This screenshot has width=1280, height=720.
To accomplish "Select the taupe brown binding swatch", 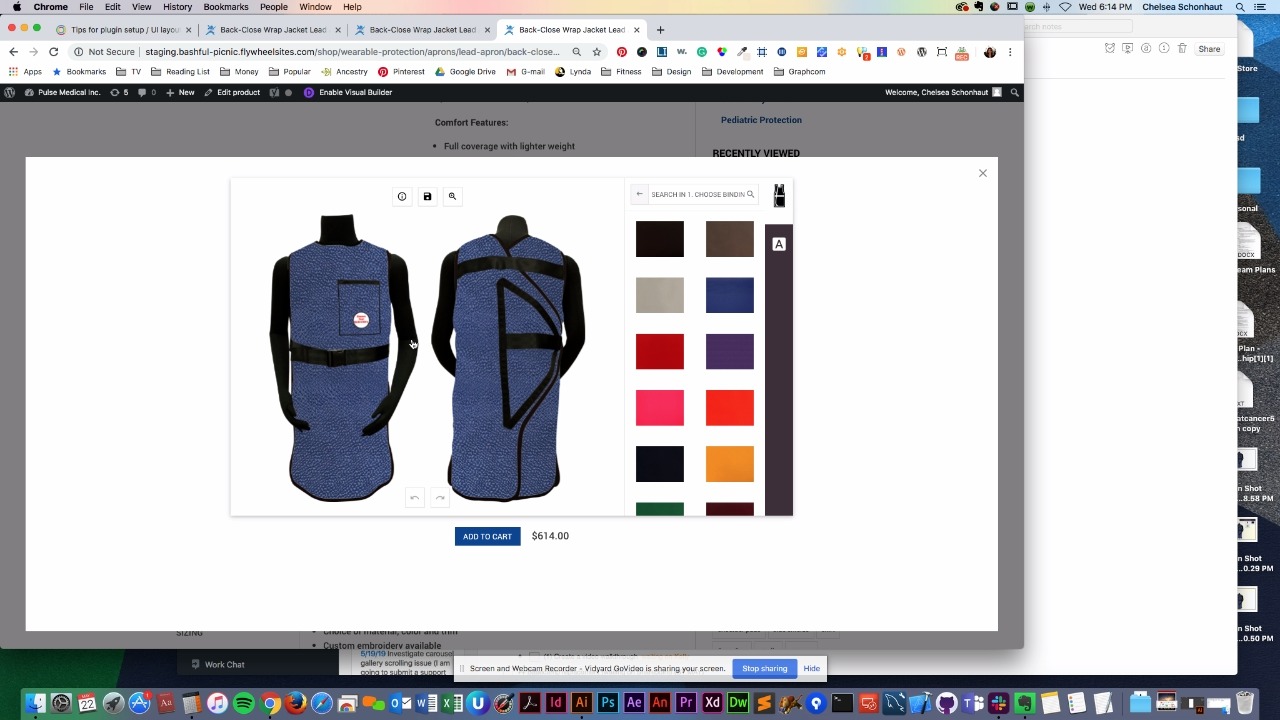I will tap(730, 239).
